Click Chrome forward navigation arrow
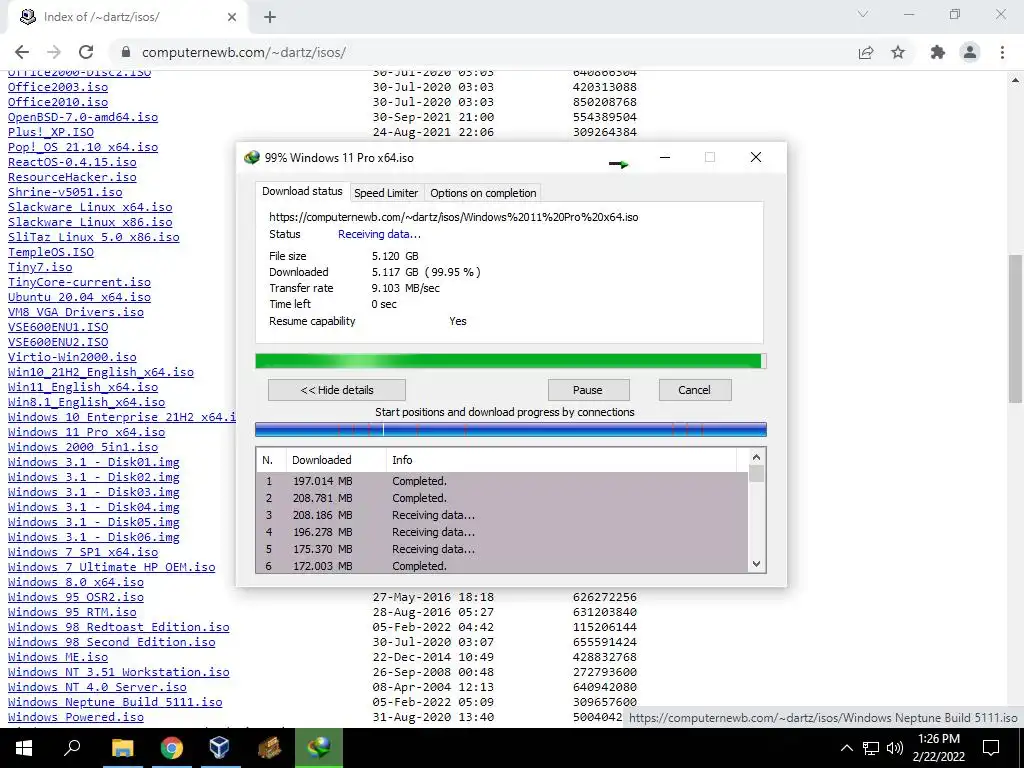Screen dimensions: 1024x768 pos(54,52)
